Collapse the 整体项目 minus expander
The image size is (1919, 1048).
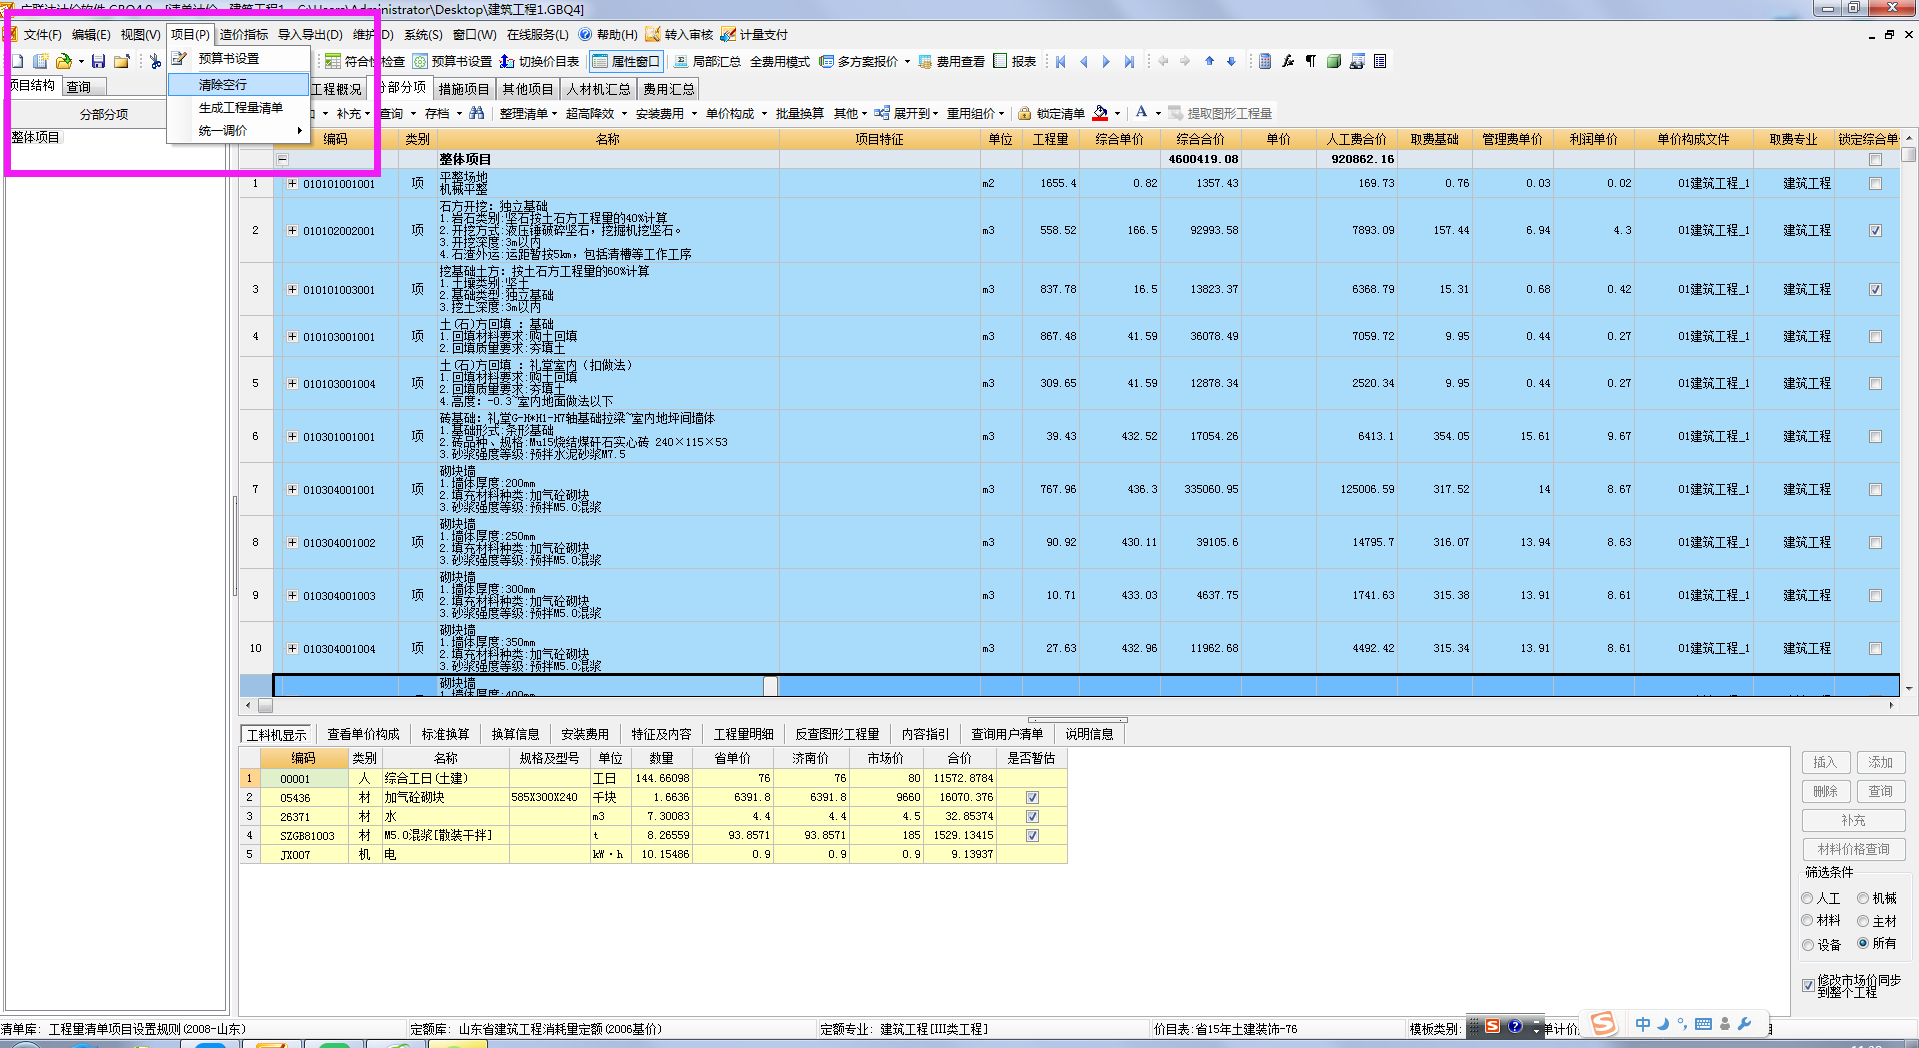(x=282, y=159)
